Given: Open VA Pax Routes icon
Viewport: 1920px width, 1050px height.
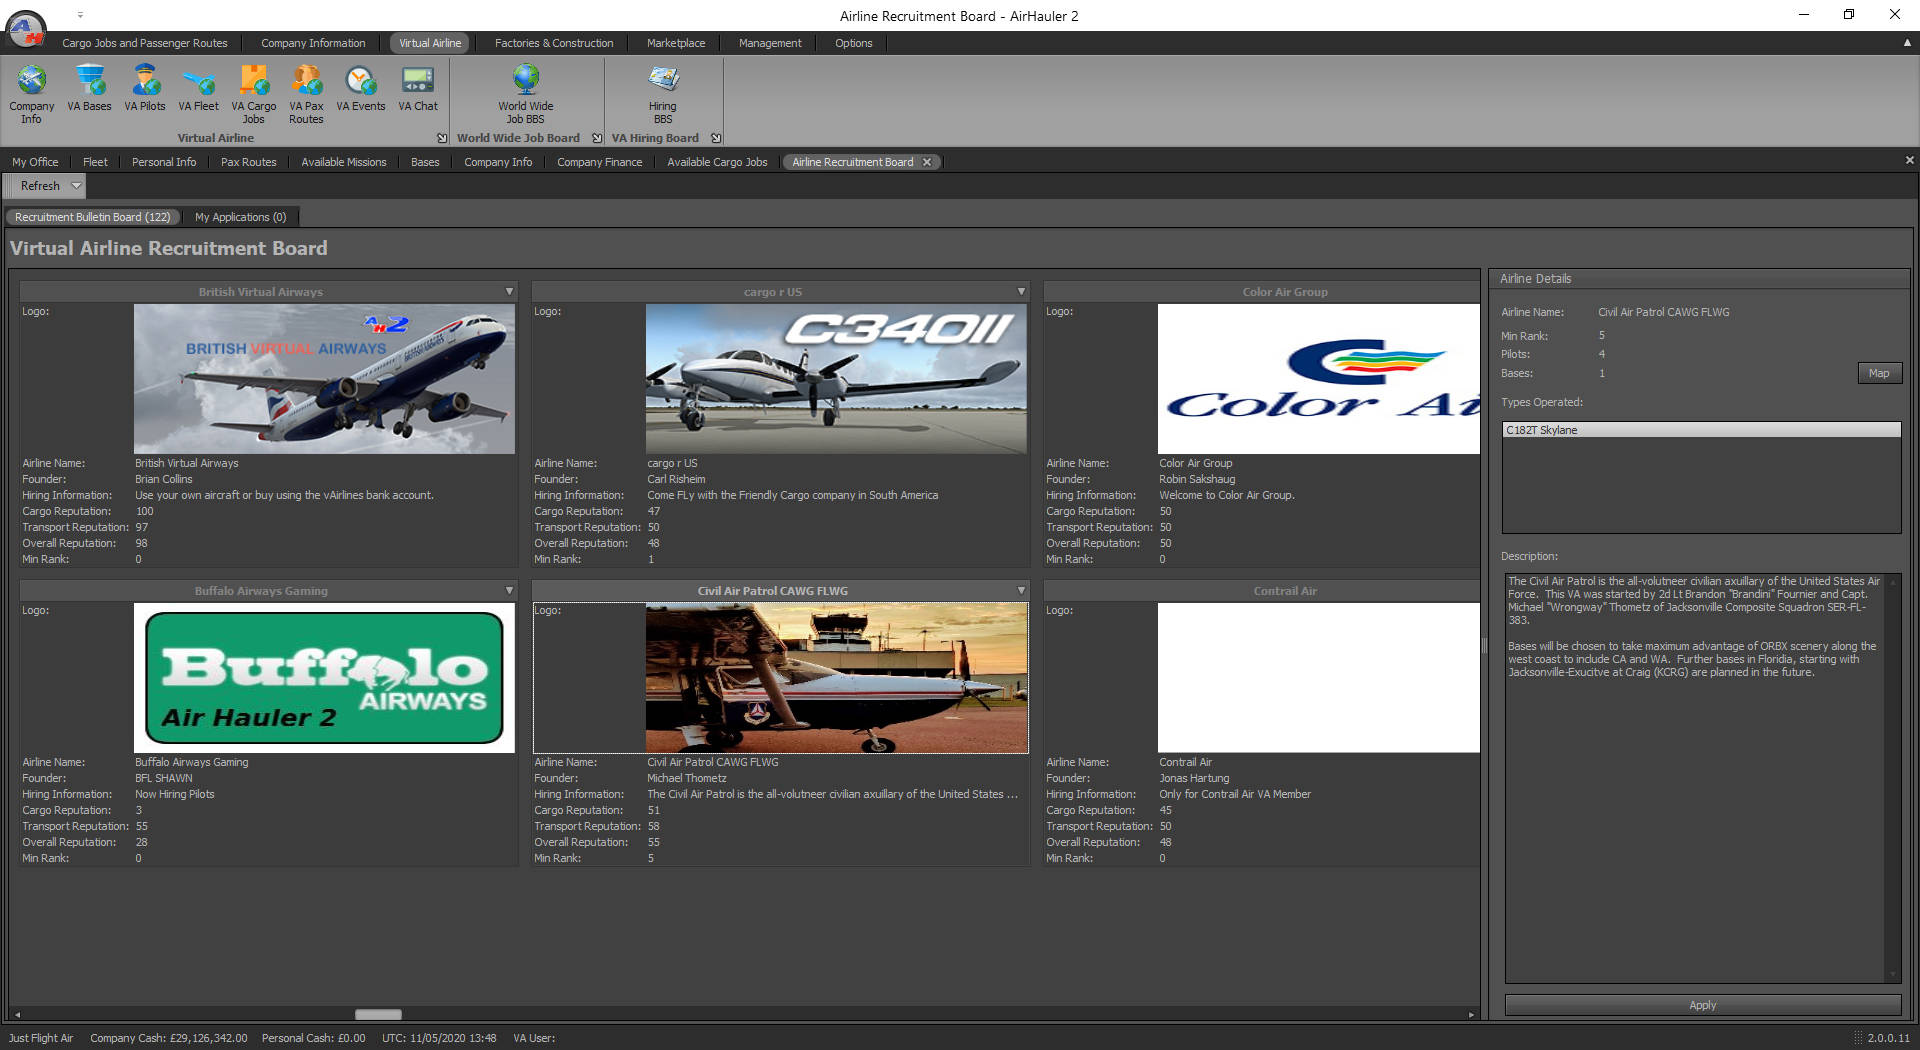Looking at the screenshot, I should (x=306, y=95).
